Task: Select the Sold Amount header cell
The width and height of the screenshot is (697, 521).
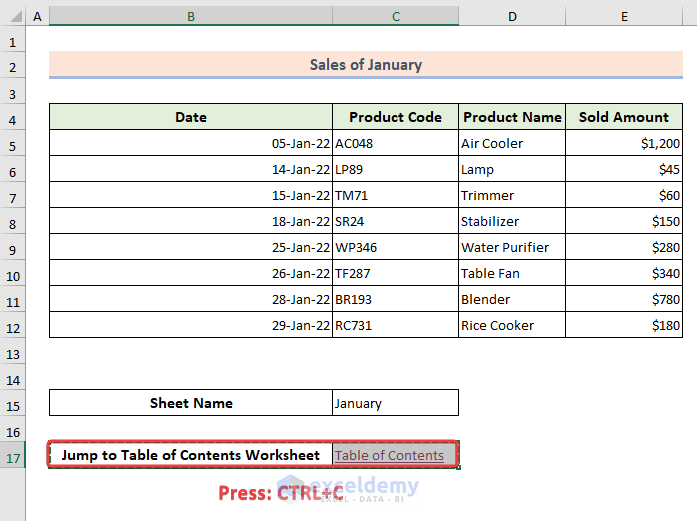Action: tap(624, 117)
